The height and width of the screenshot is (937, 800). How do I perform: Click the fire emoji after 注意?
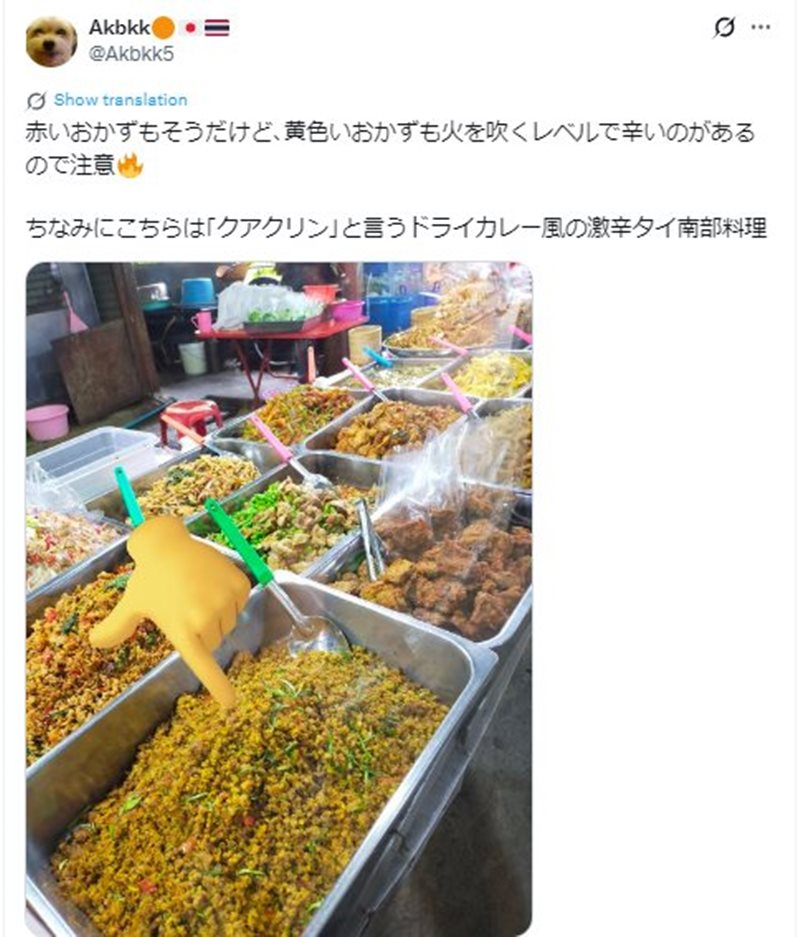point(130,166)
